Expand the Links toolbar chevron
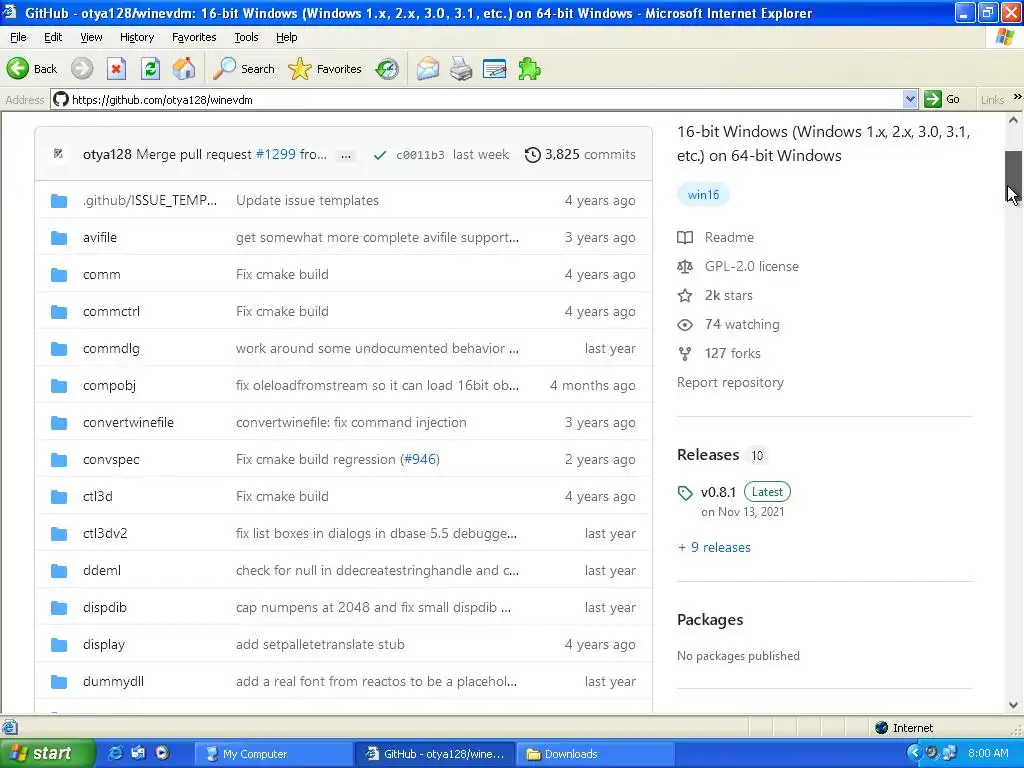 click(1017, 97)
